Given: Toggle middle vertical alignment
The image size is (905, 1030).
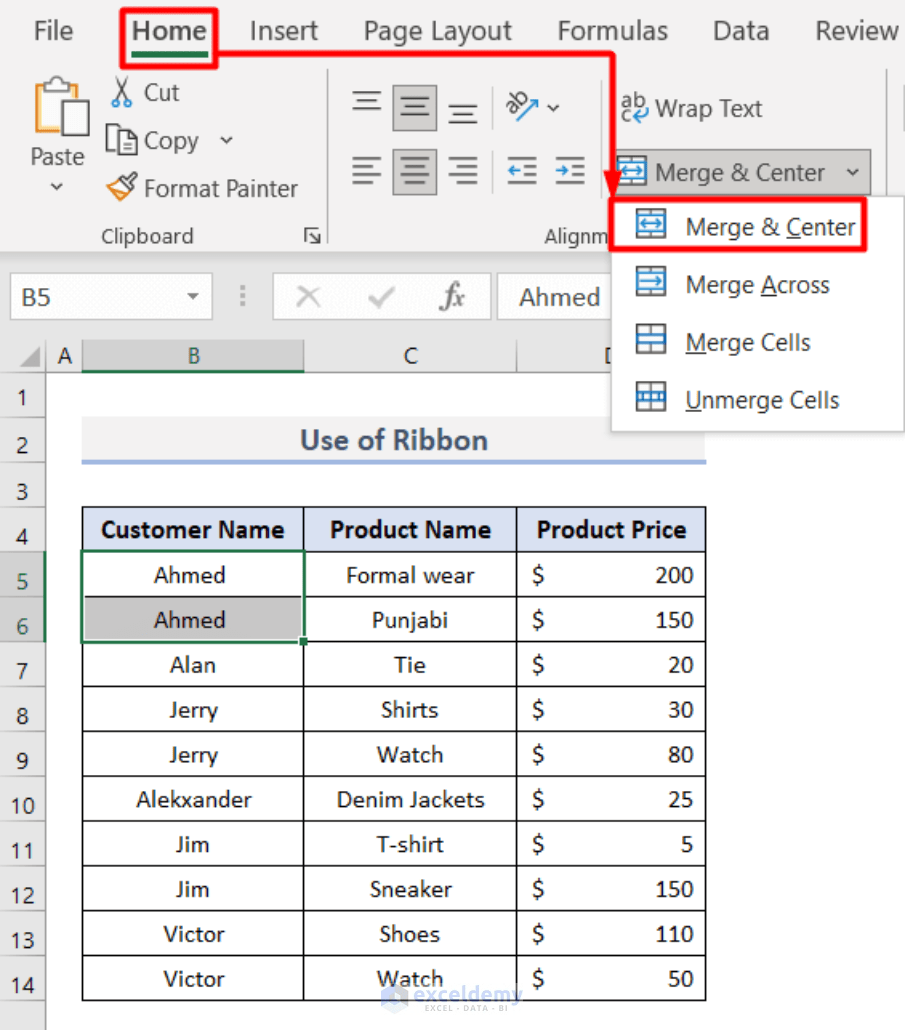Looking at the screenshot, I should coord(414,104).
